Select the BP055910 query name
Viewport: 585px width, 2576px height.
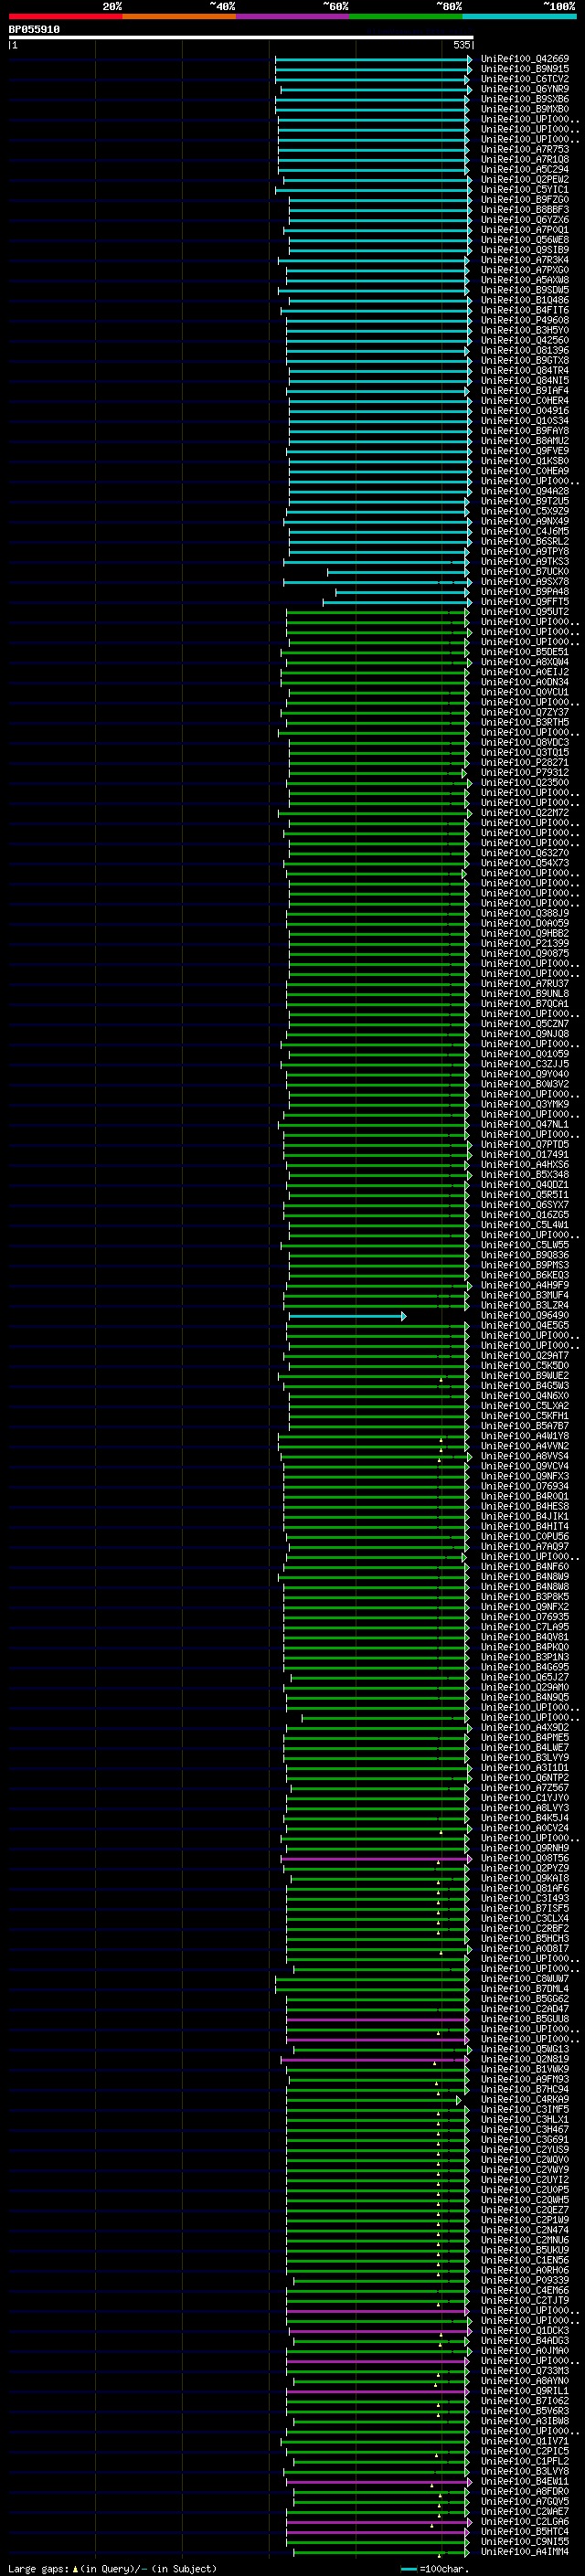click(34, 30)
